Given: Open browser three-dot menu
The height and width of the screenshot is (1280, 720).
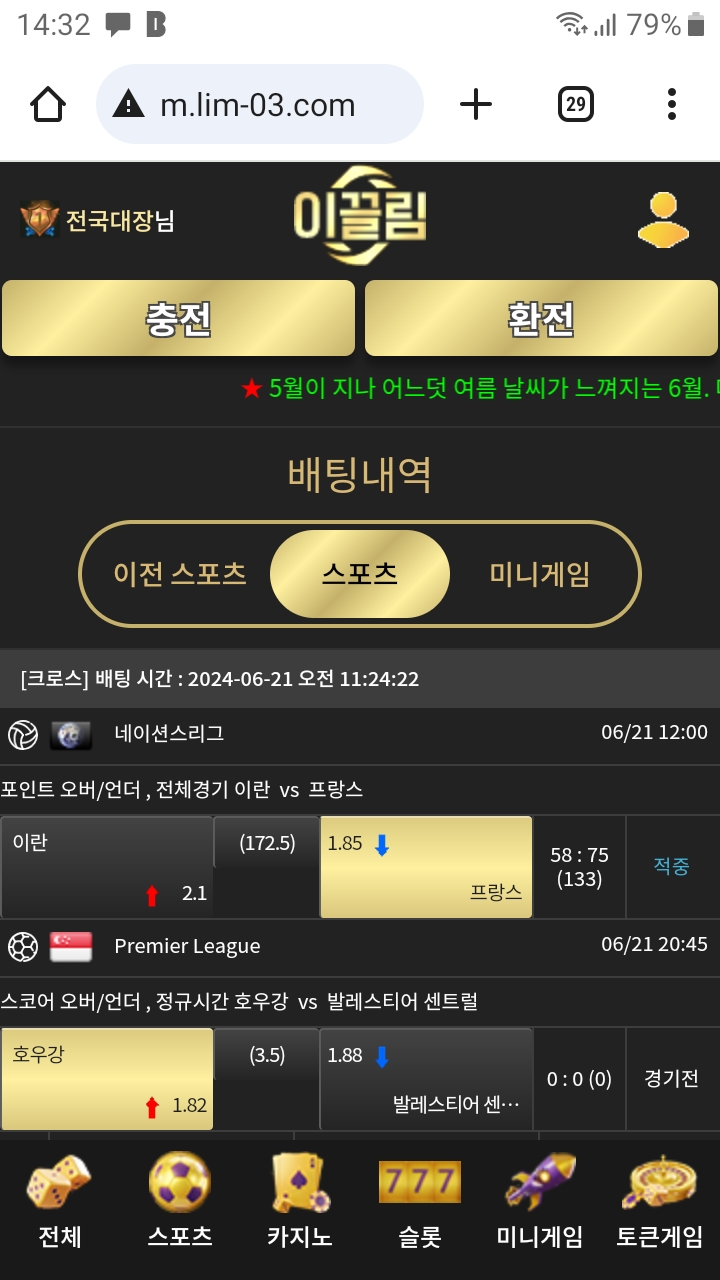Looking at the screenshot, I should 672,104.
